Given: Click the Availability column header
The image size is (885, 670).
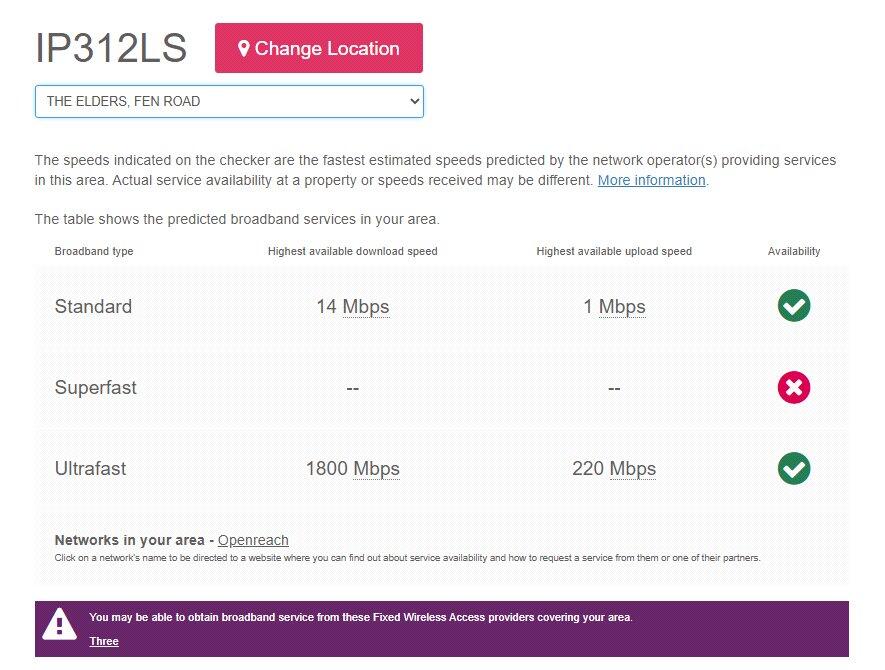Looking at the screenshot, I should coord(794,251).
